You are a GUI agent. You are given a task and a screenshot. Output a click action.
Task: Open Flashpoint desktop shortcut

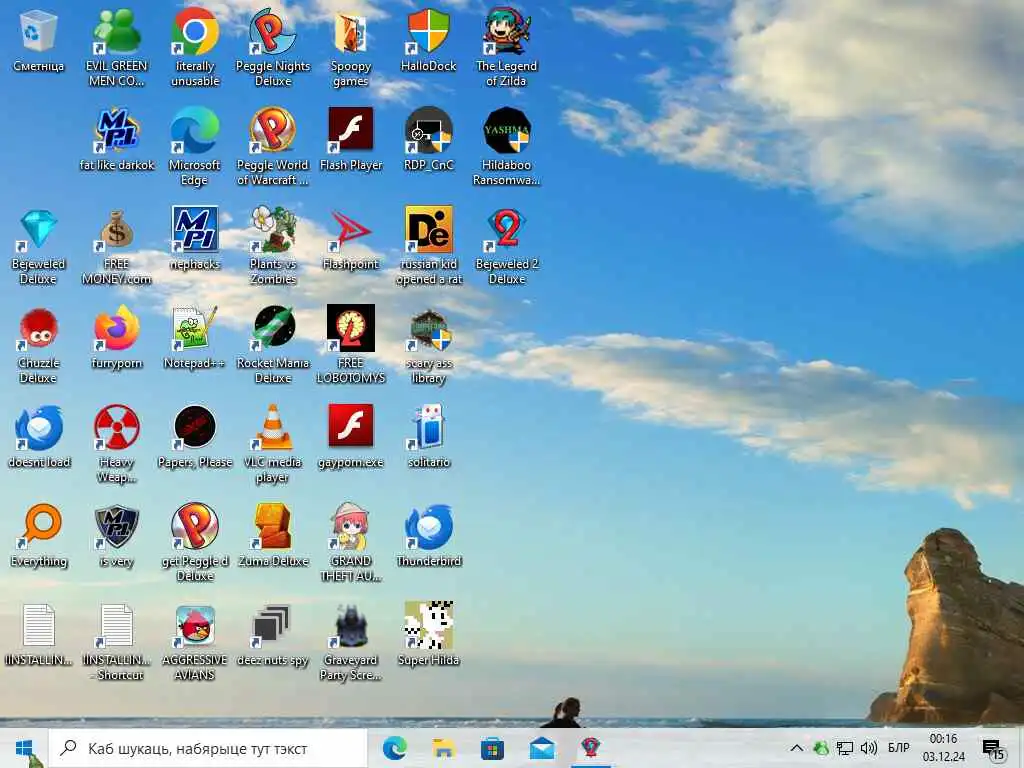point(351,239)
